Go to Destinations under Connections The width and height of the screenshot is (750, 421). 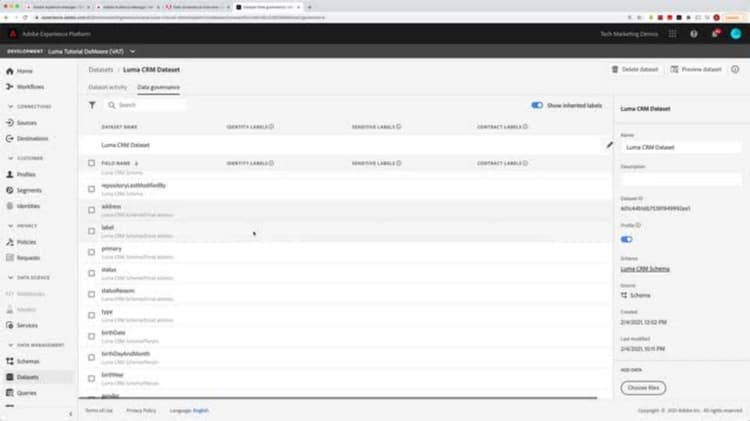click(27, 139)
